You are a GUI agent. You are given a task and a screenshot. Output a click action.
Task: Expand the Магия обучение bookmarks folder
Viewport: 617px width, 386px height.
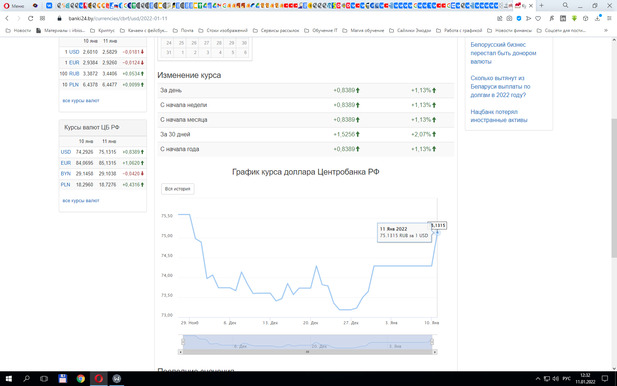[x=363, y=30]
